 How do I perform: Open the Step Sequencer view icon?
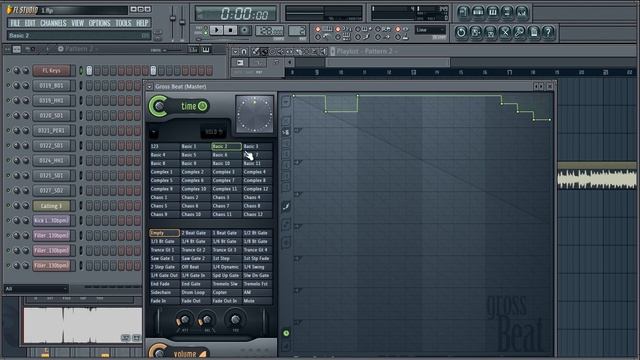click(x=478, y=12)
